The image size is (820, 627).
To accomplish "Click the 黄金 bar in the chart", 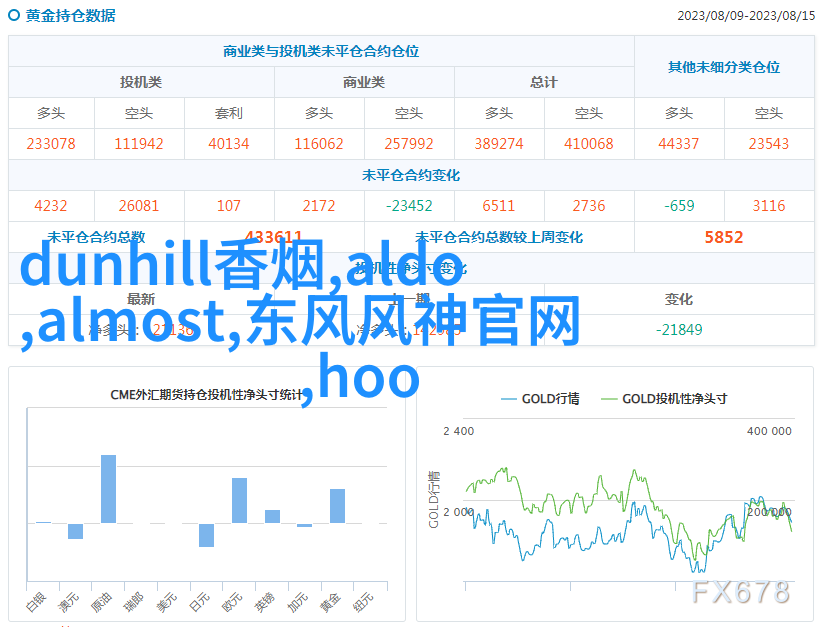I will (337, 506).
